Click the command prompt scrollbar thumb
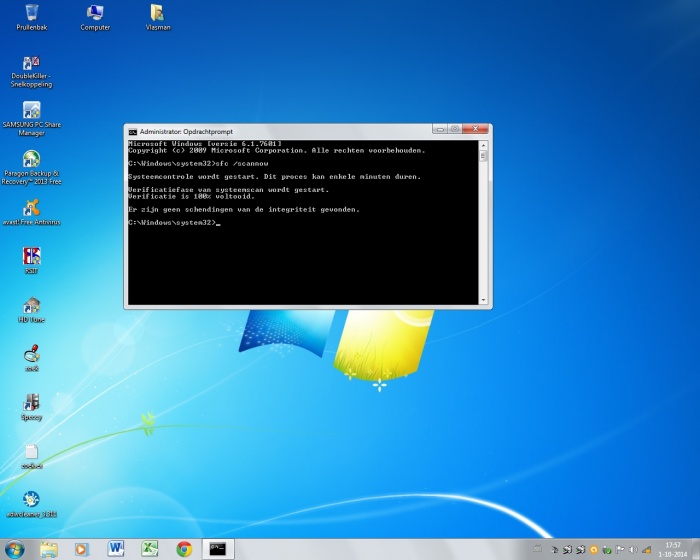 (483, 155)
